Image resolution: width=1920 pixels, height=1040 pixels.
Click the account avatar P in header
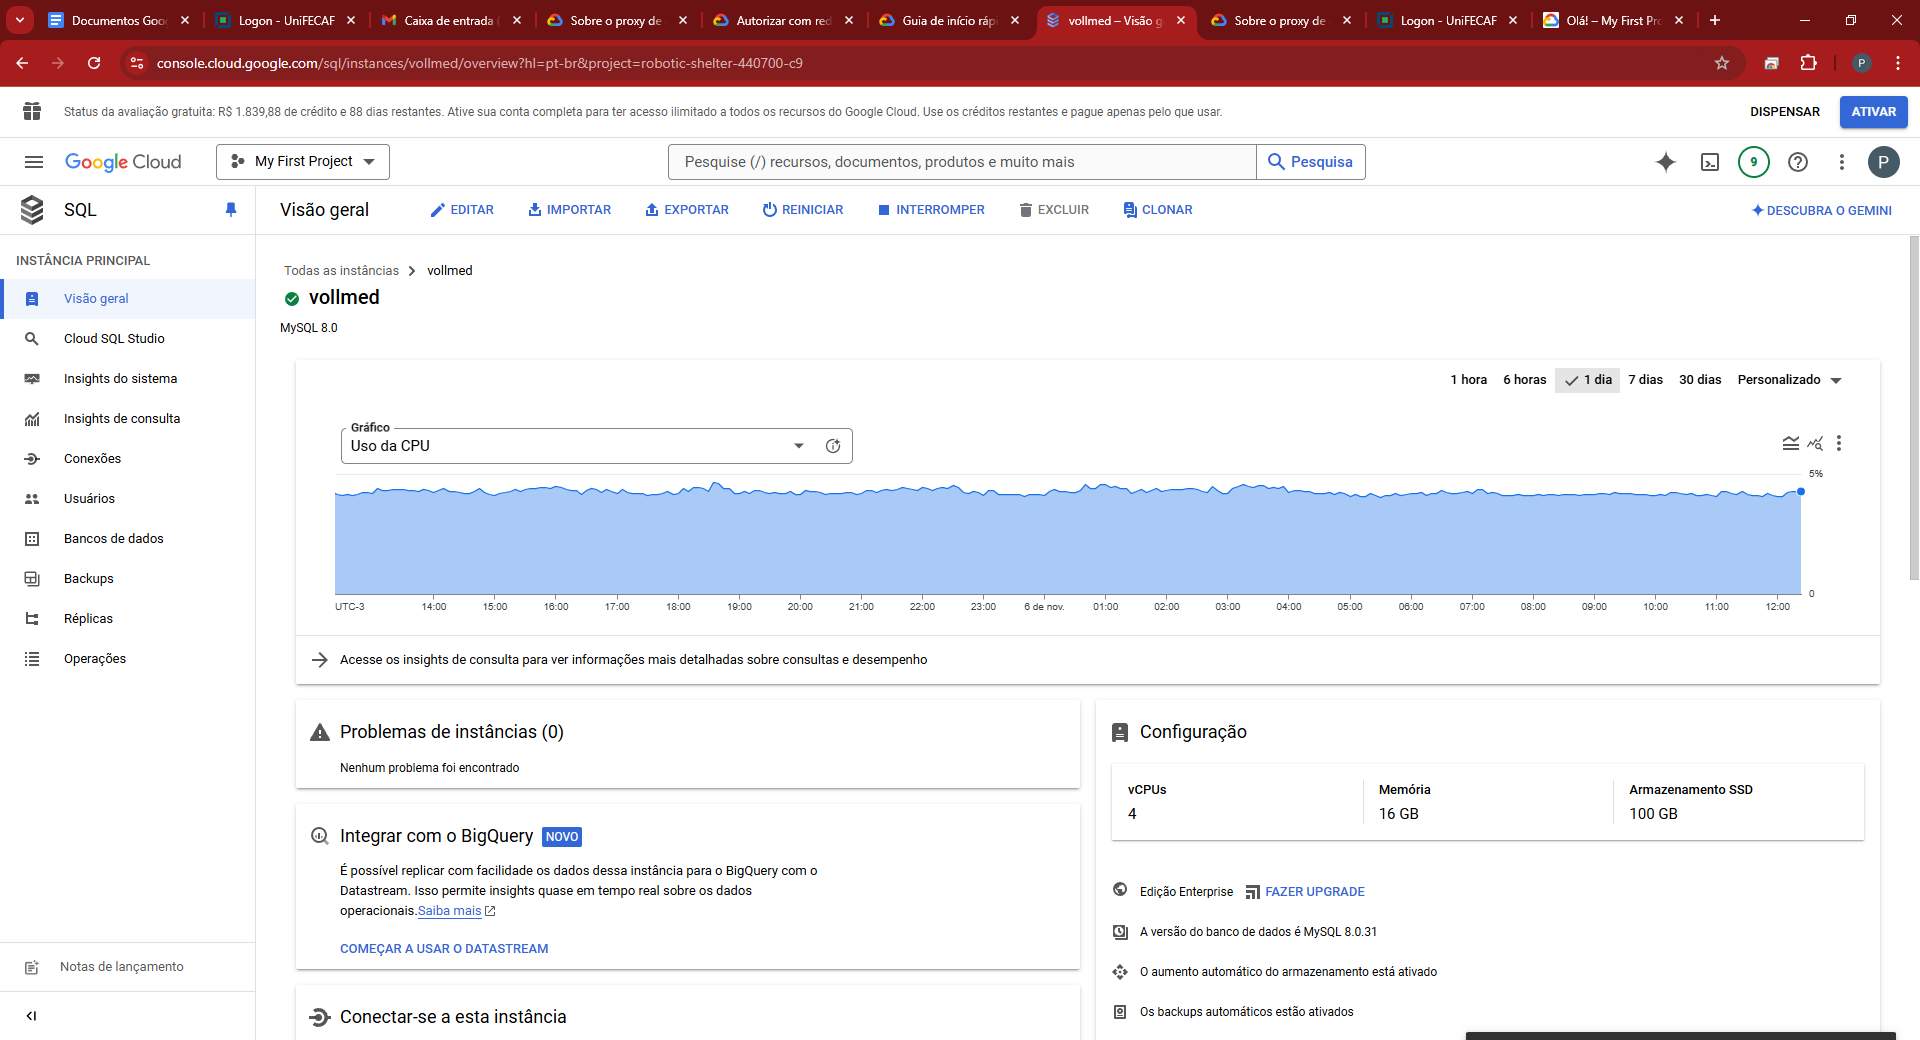[1884, 162]
